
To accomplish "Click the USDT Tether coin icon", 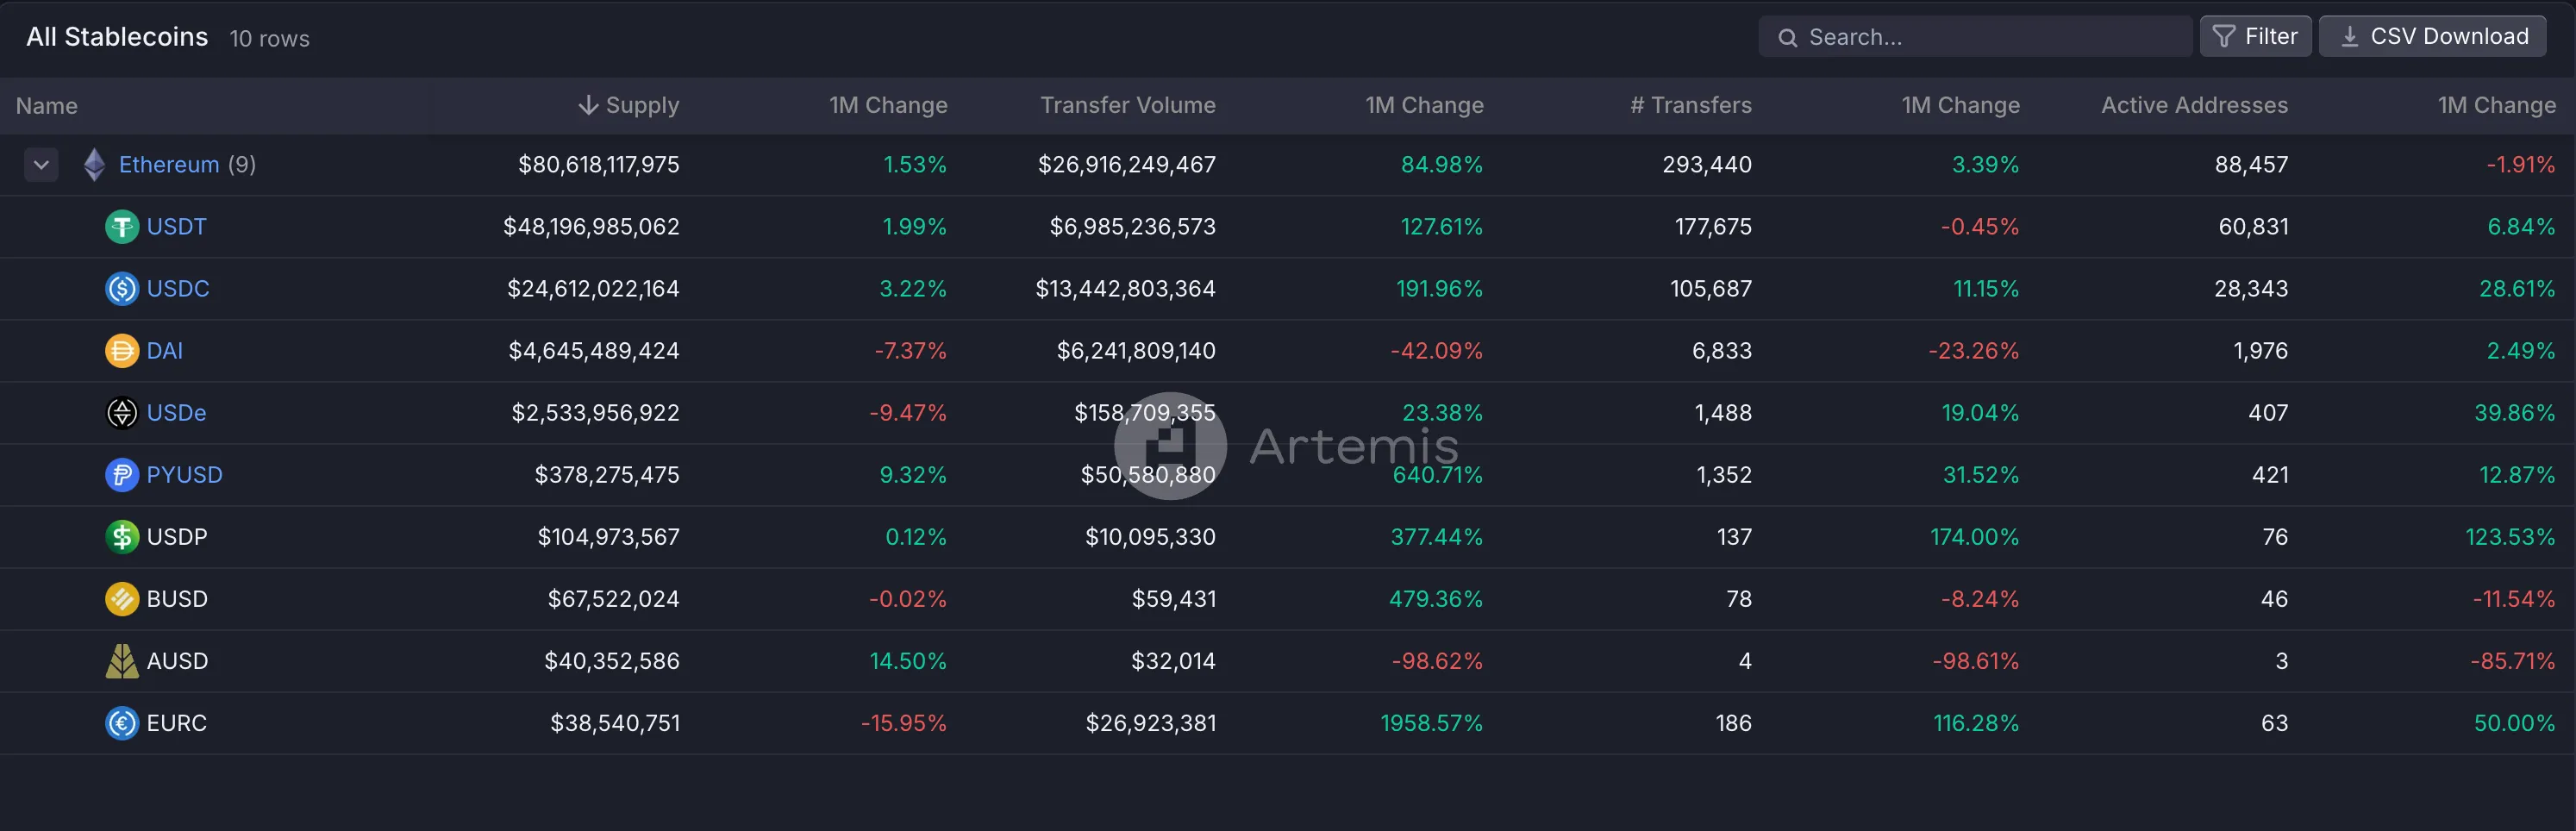I will (x=122, y=227).
